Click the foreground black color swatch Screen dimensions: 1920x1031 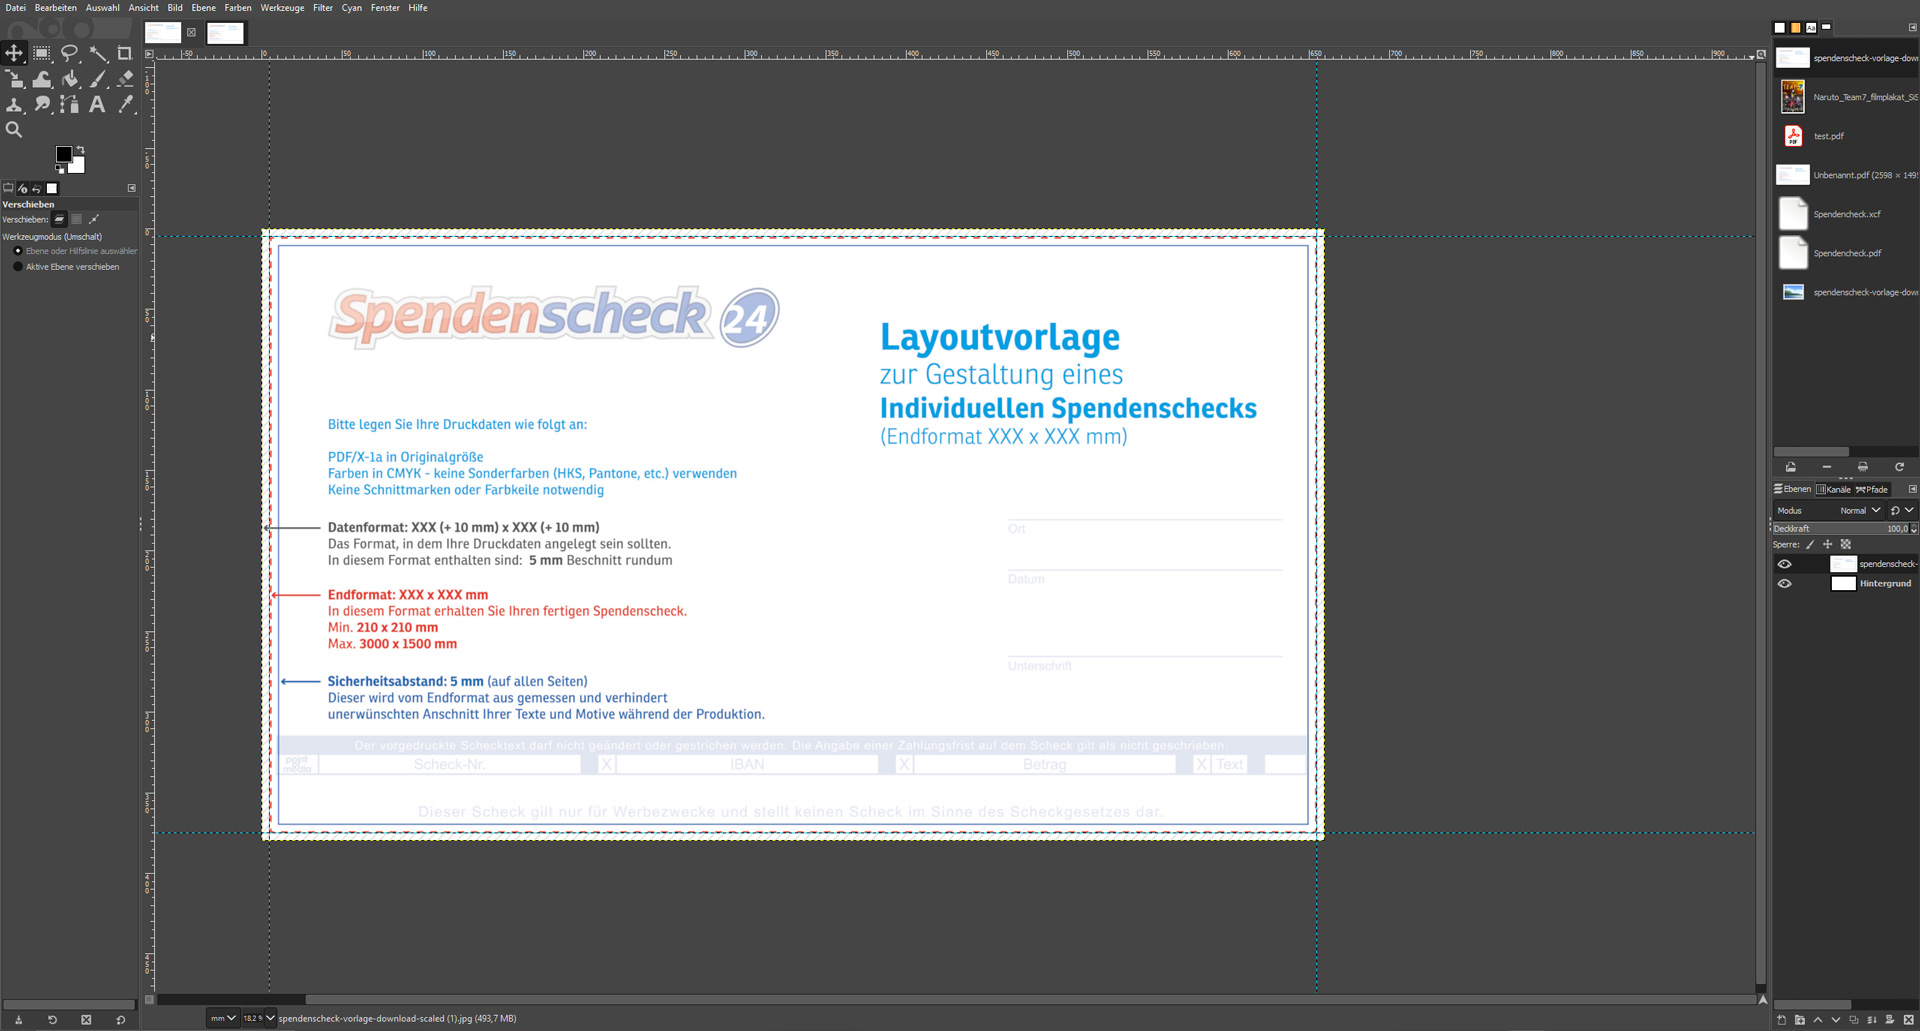tap(63, 154)
